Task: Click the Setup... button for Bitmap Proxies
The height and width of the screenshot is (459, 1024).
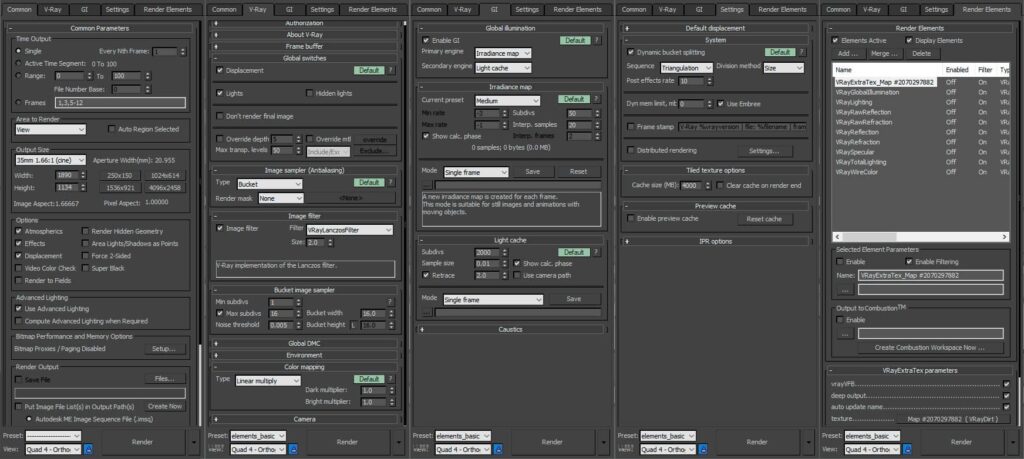Action: tap(165, 349)
